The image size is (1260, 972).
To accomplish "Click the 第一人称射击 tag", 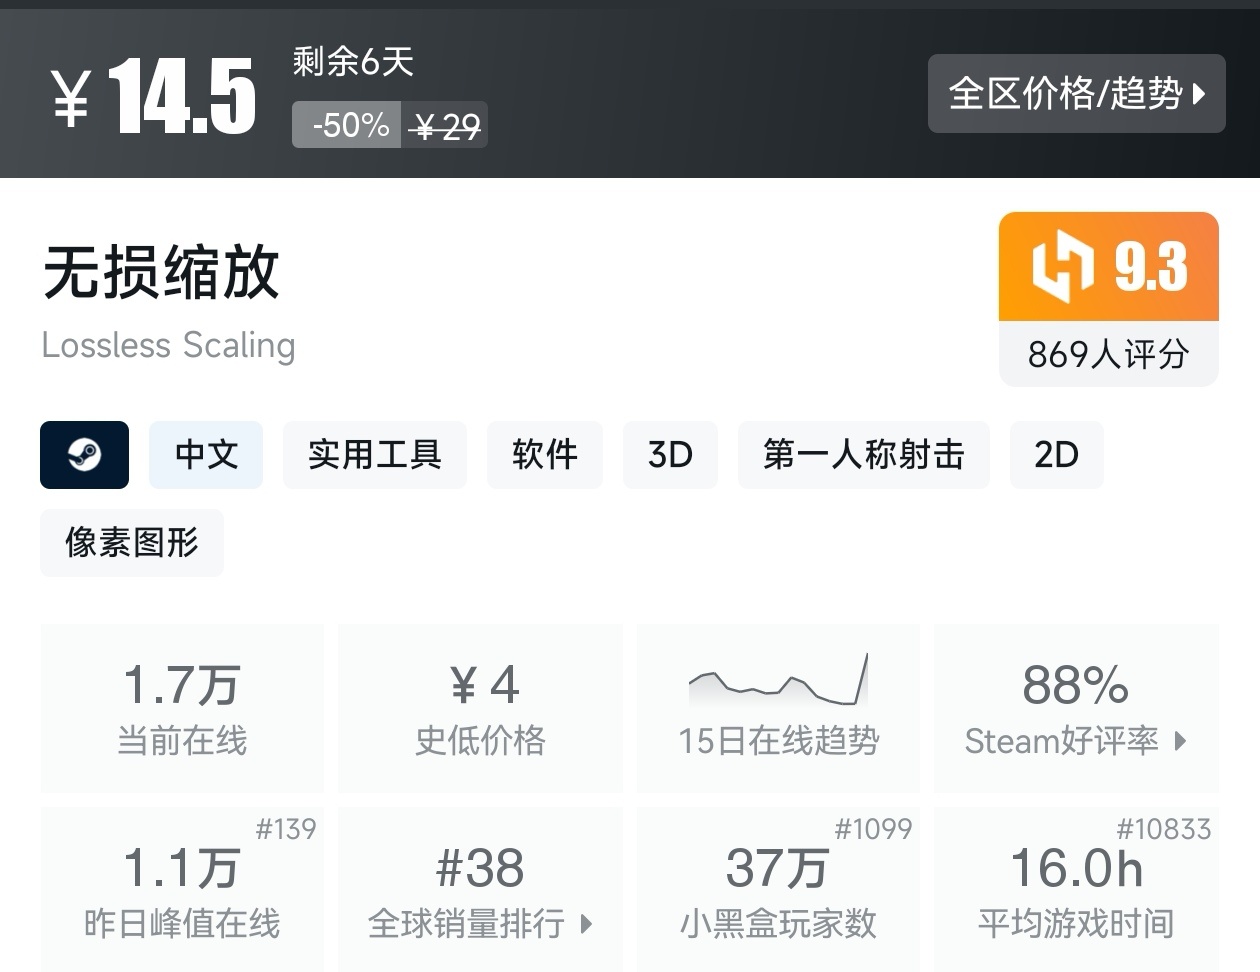I will (864, 455).
